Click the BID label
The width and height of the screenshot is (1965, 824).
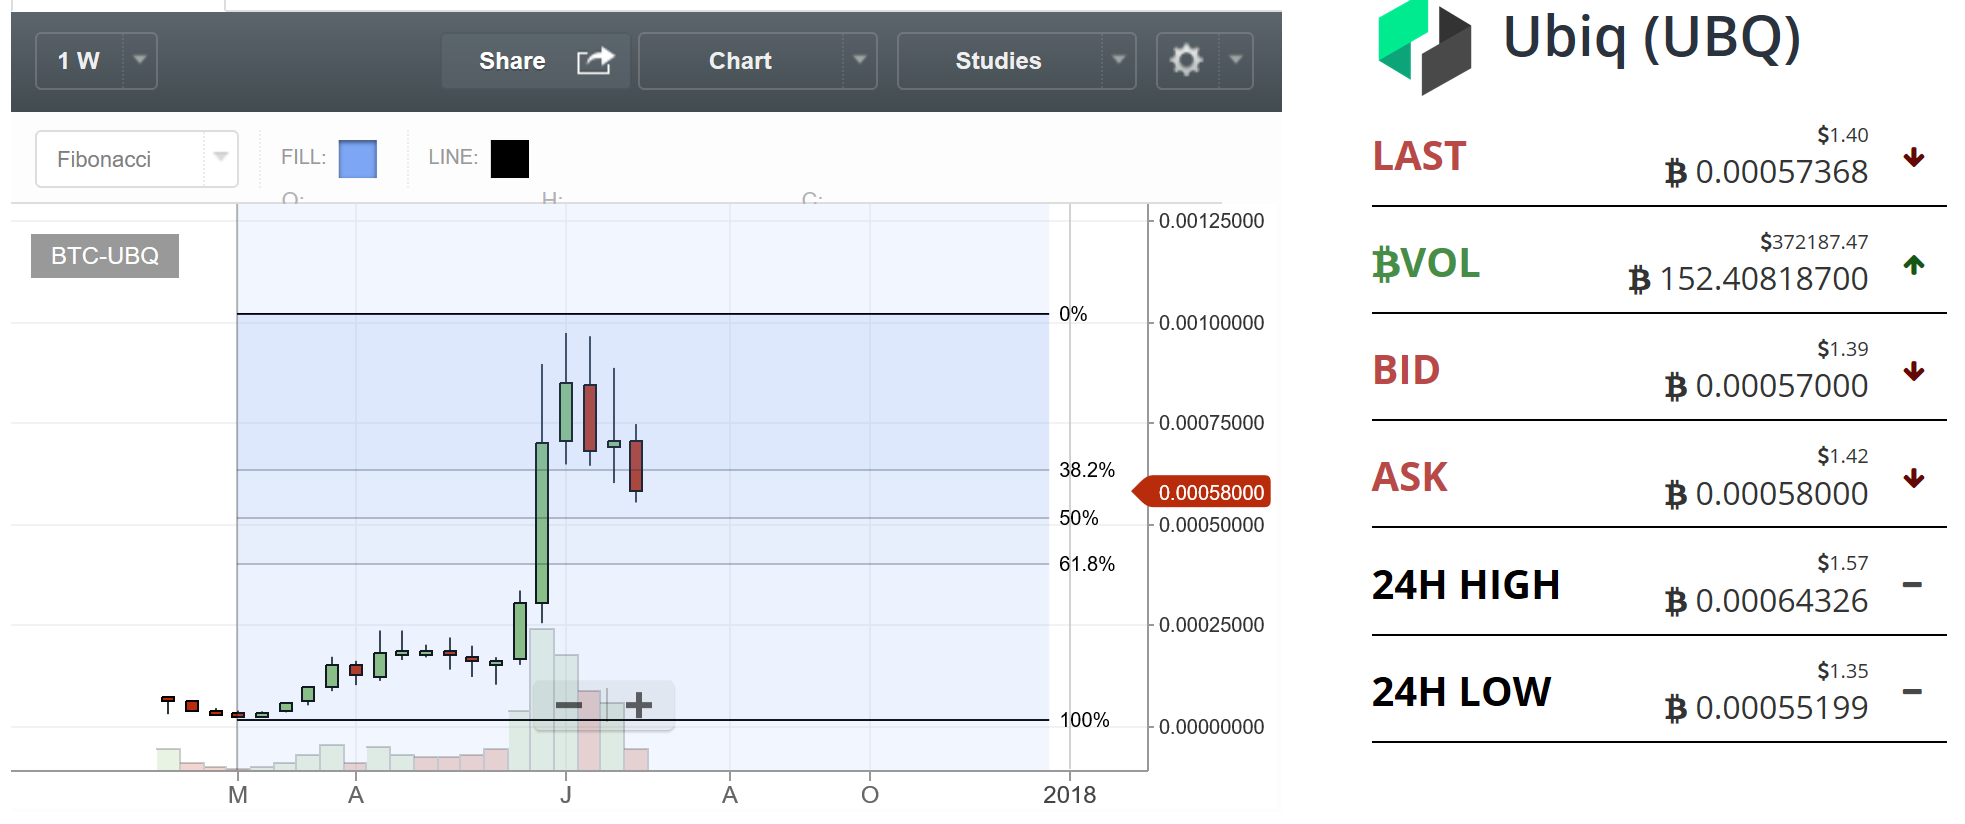pos(1406,371)
